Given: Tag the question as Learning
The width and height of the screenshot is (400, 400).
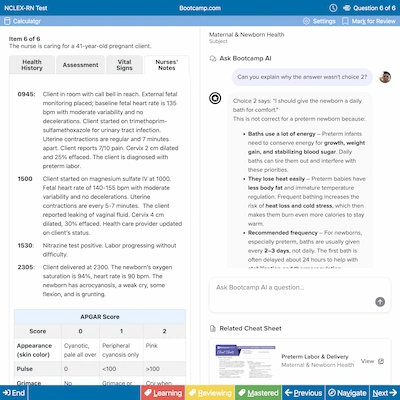Looking at the screenshot, I should point(163,393).
